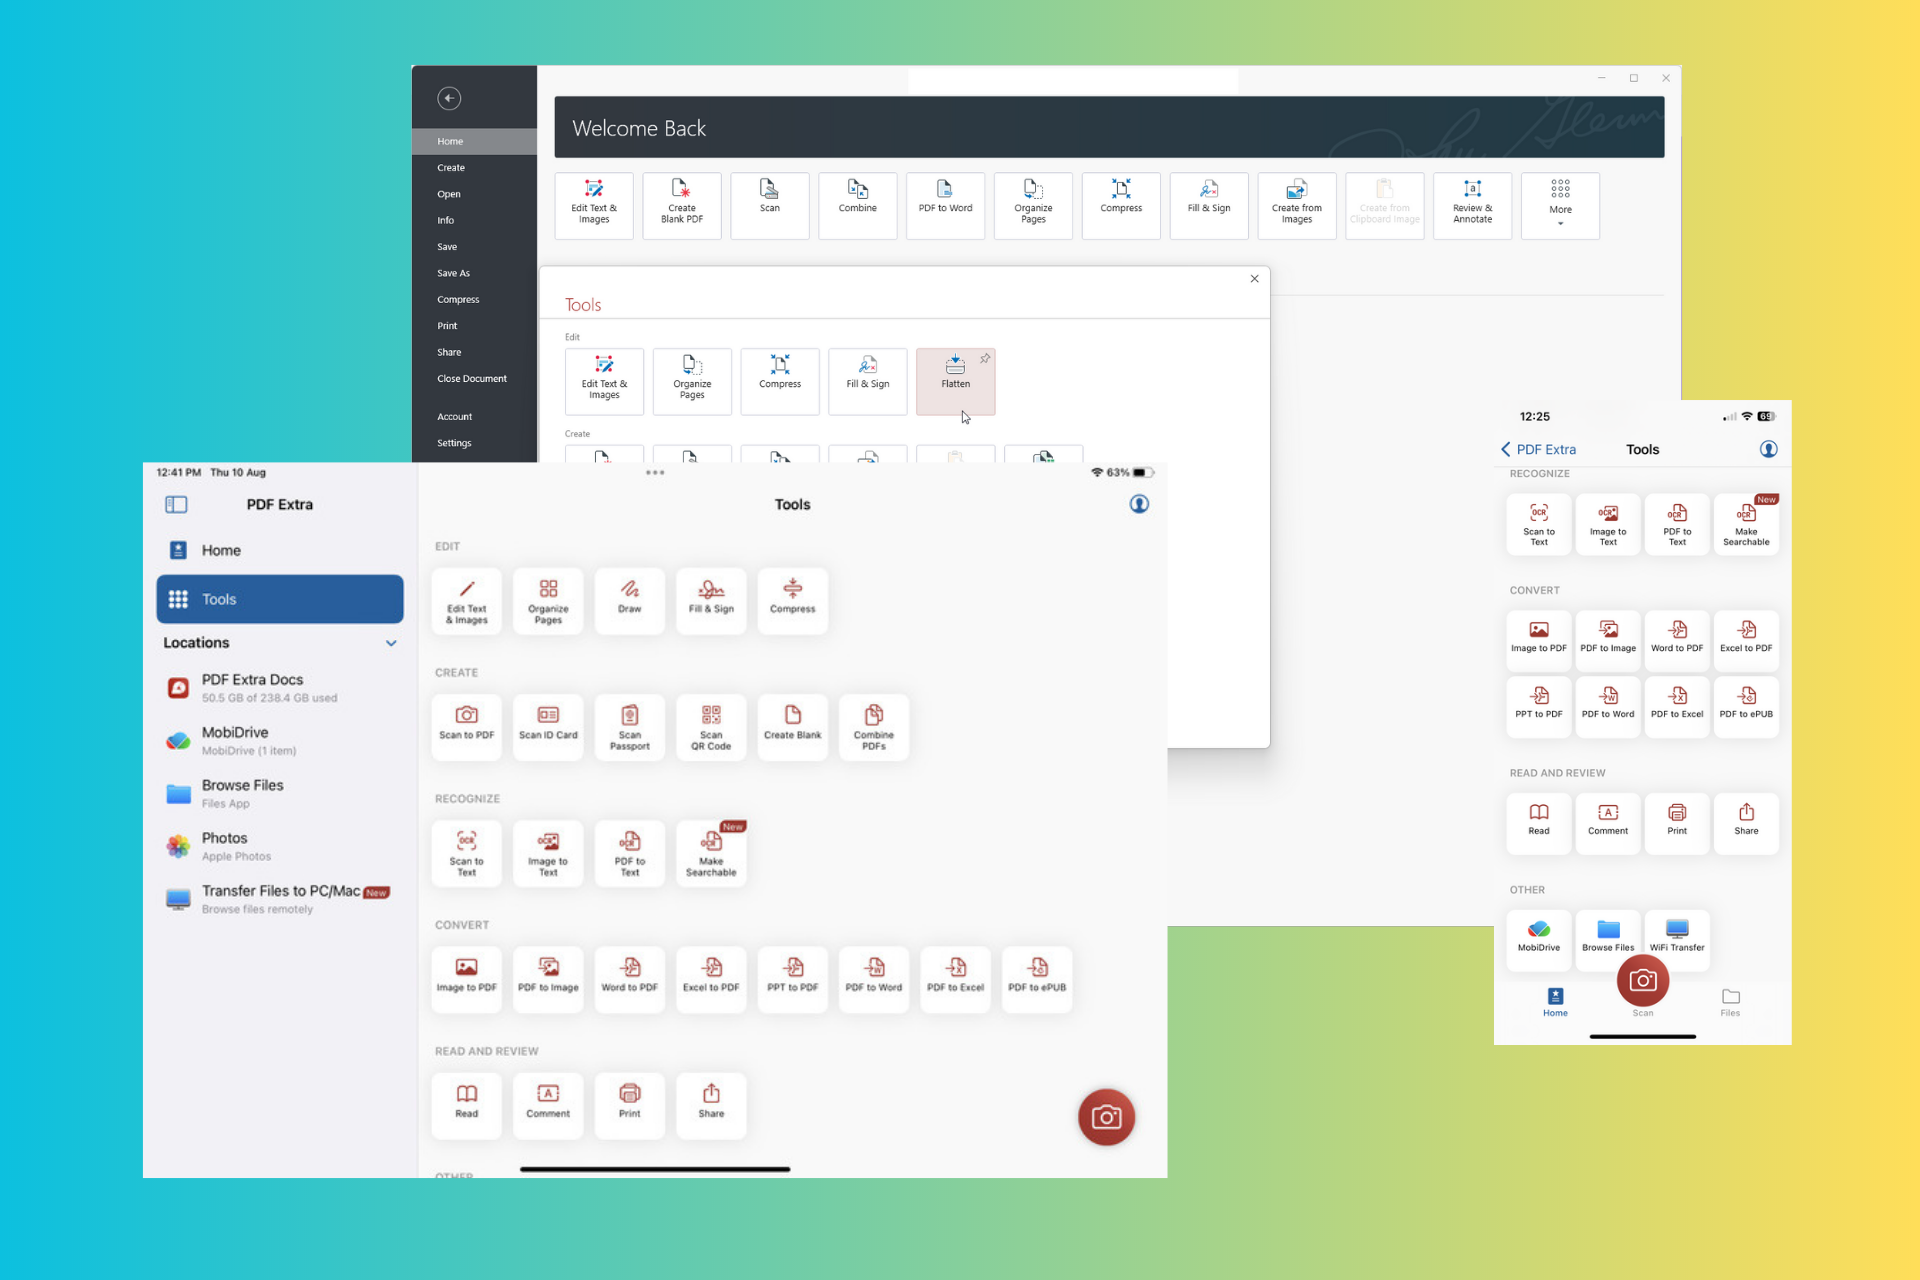Open PDF Extra Docs location

(x=280, y=688)
